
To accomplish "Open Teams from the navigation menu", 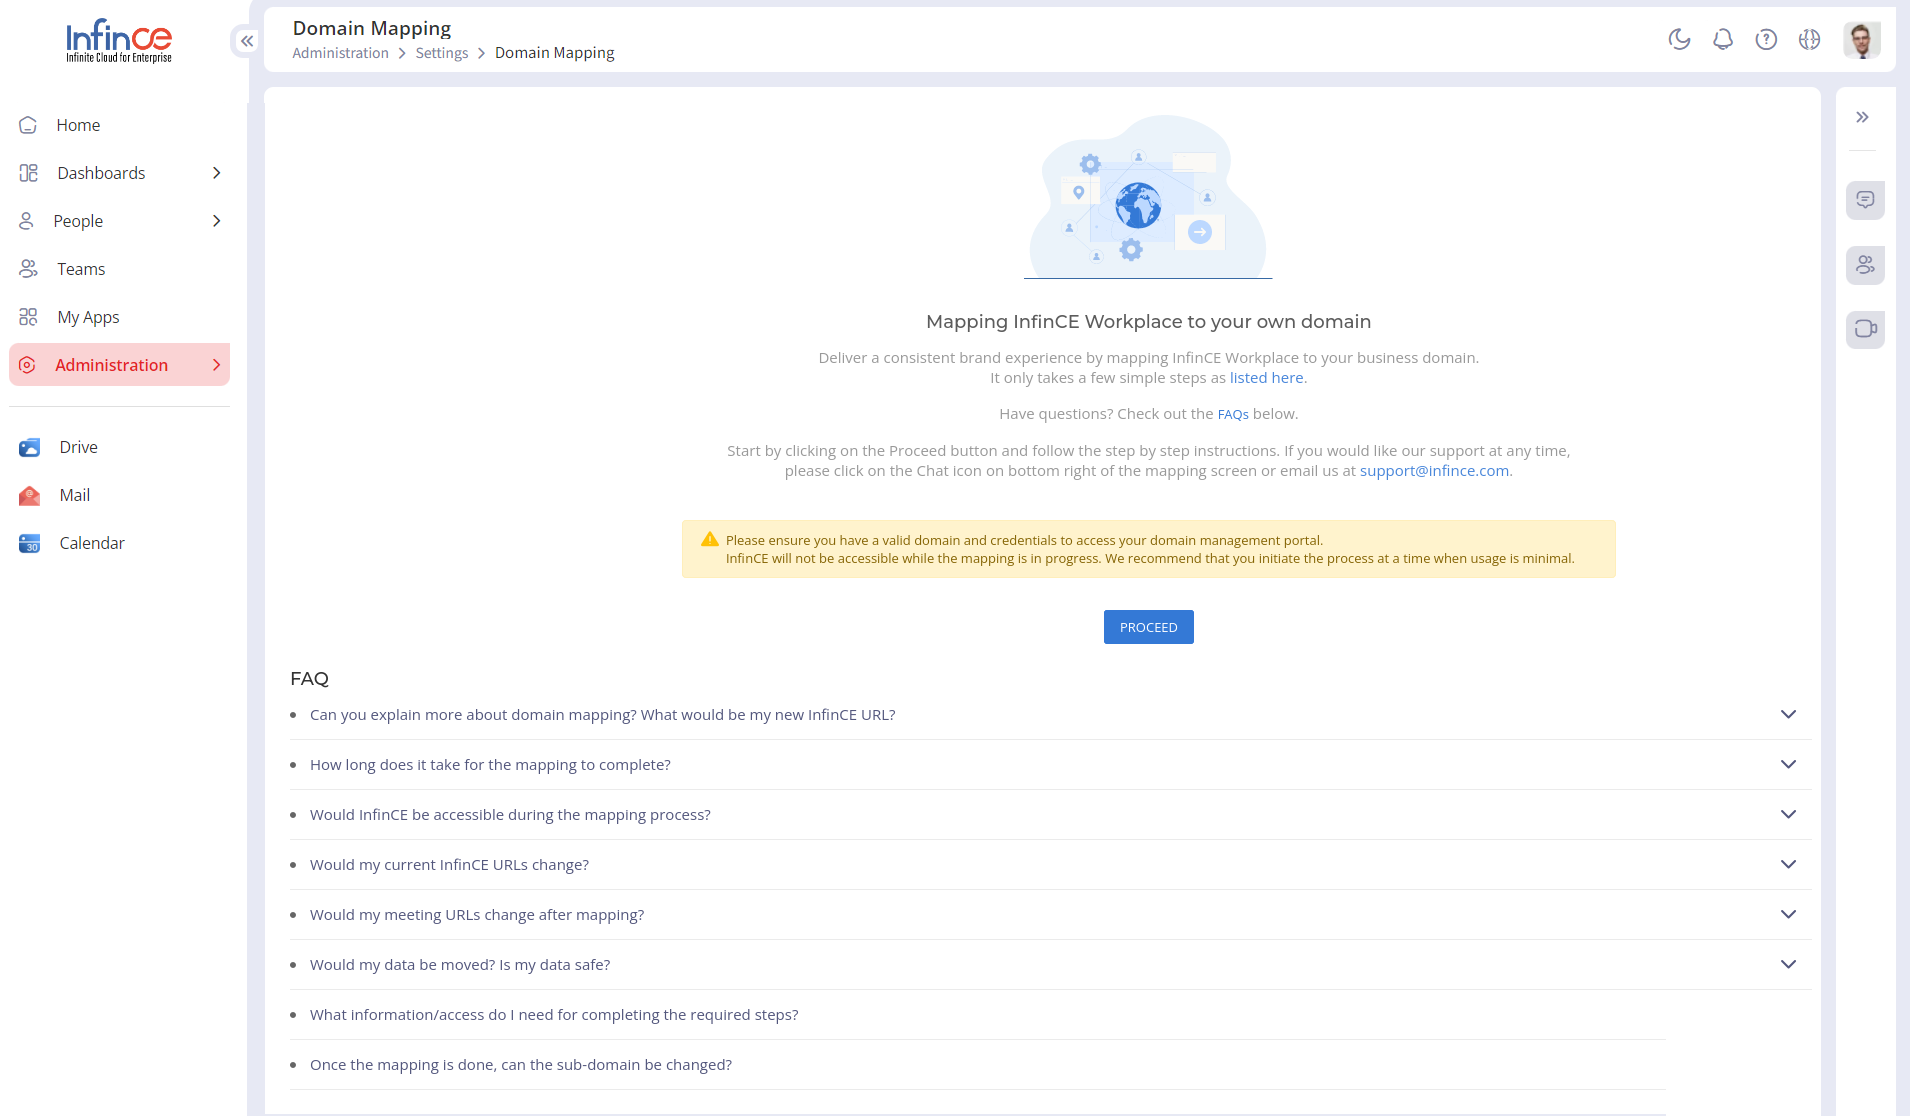I will coord(80,269).
